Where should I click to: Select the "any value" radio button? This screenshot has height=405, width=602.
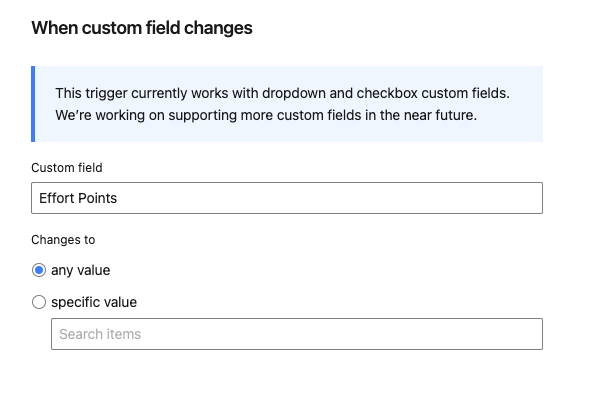(39, 270)
